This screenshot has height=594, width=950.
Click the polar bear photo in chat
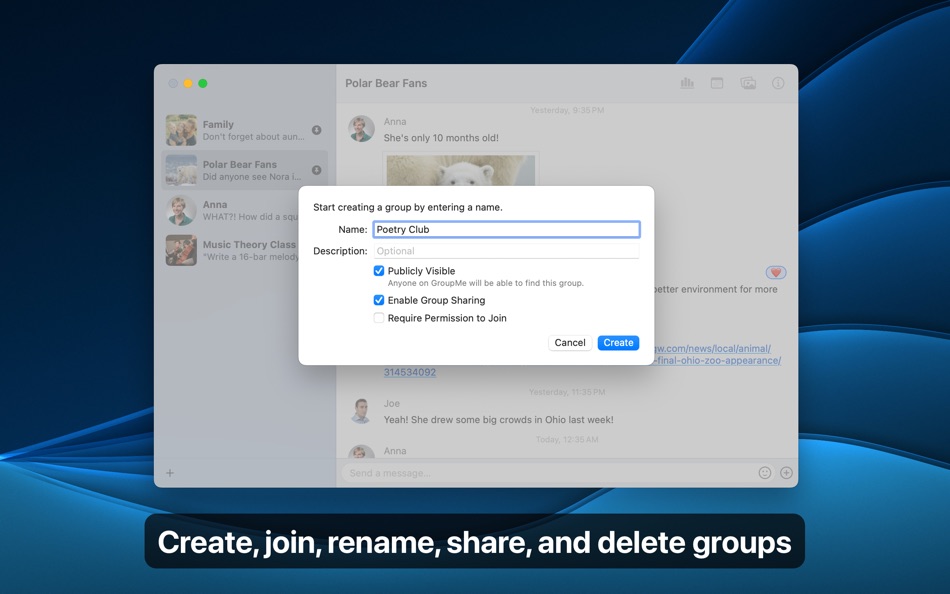460,170
